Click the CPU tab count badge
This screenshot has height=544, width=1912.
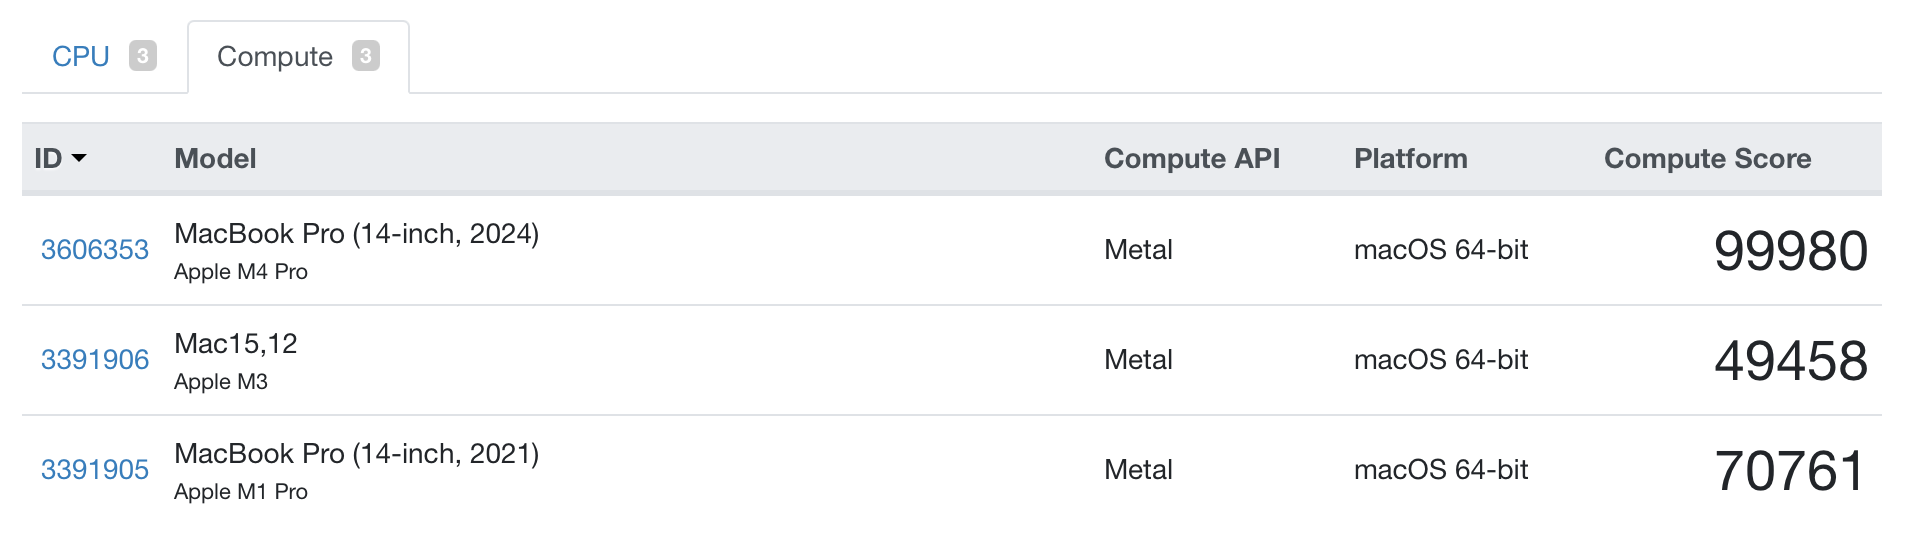pyautogui.click(x=143, y=56)
